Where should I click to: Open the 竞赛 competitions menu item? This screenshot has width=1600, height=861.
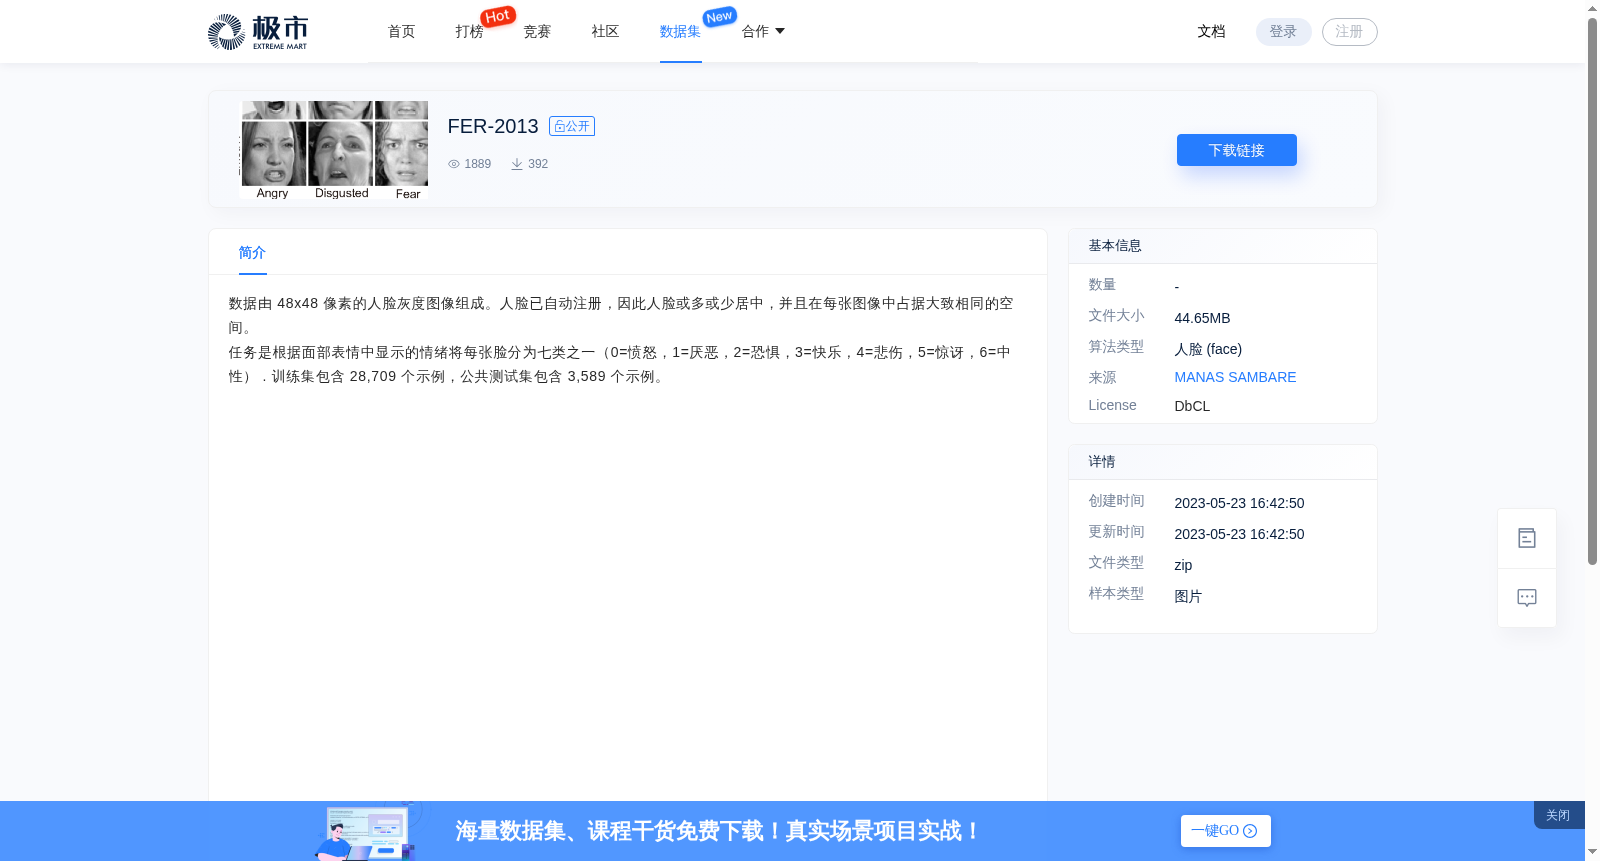538,32
